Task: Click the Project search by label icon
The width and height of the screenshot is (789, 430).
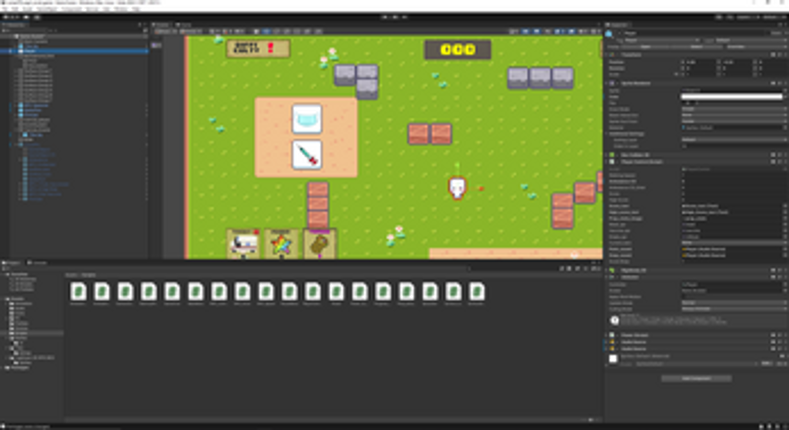Action: [x=578, y=269]
